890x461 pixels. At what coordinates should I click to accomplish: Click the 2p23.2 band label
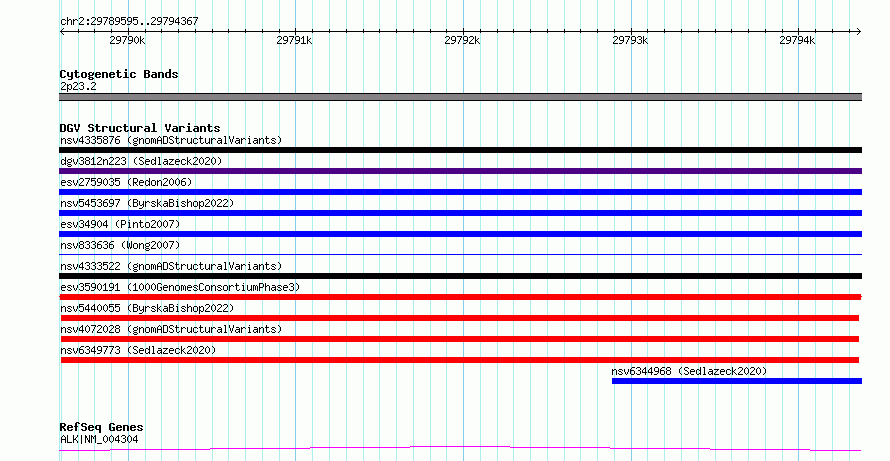[78, 86]
